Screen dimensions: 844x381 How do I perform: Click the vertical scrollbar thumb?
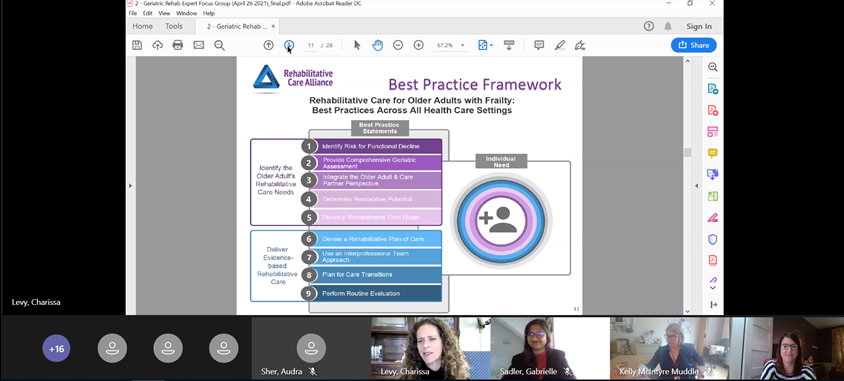[687, 152]
